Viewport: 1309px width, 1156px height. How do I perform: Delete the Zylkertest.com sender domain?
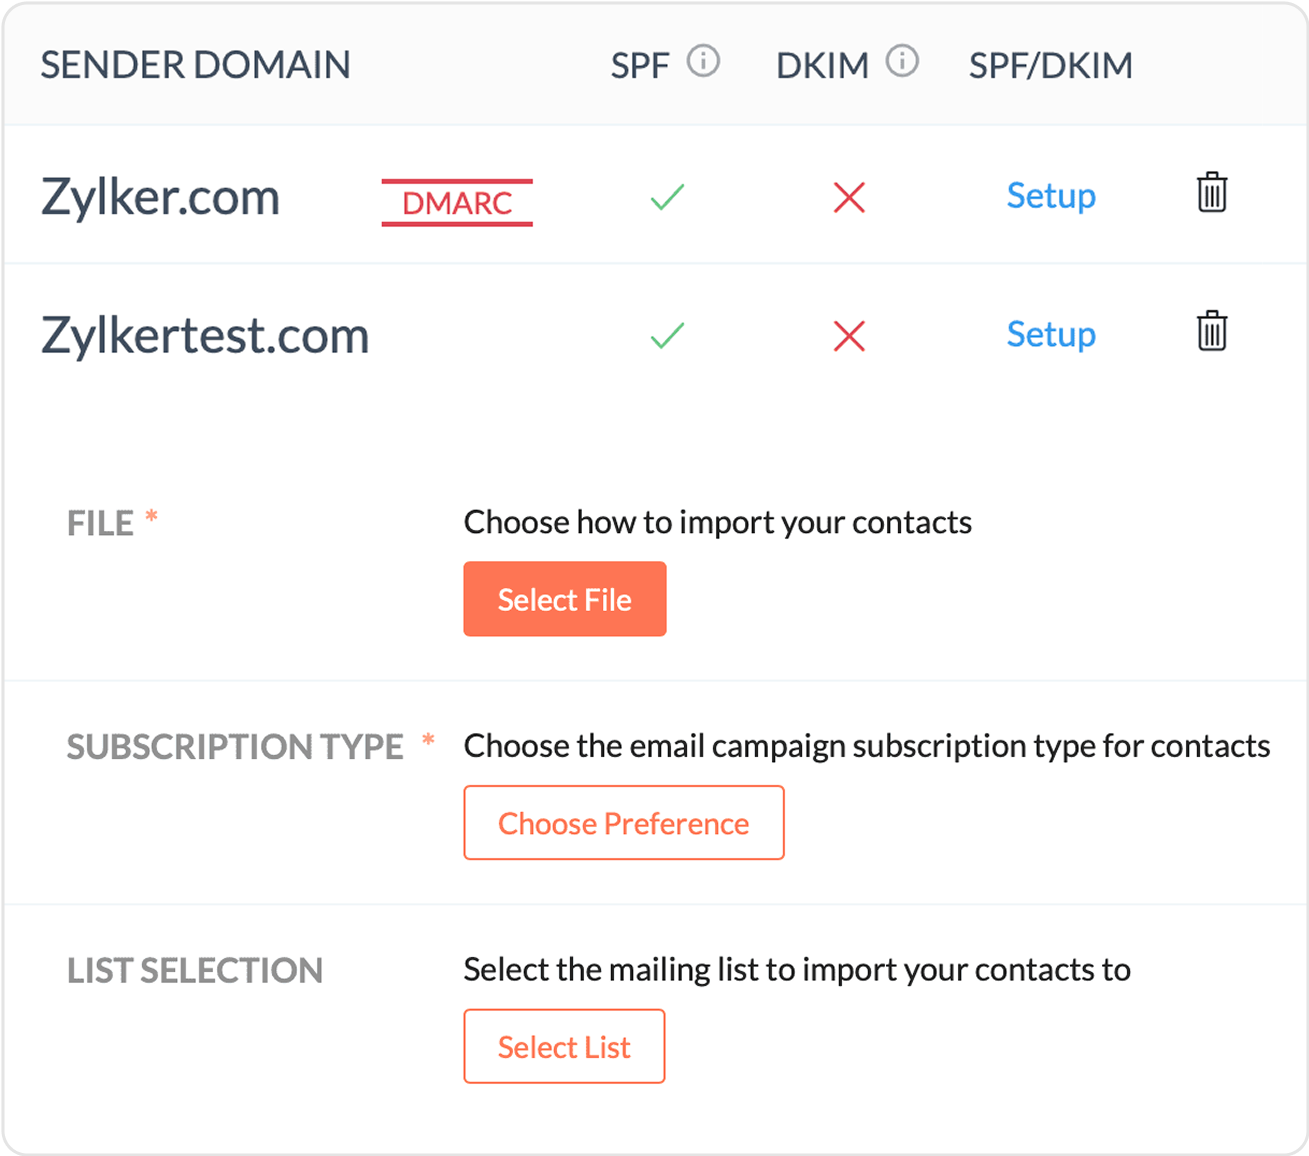1211,332
